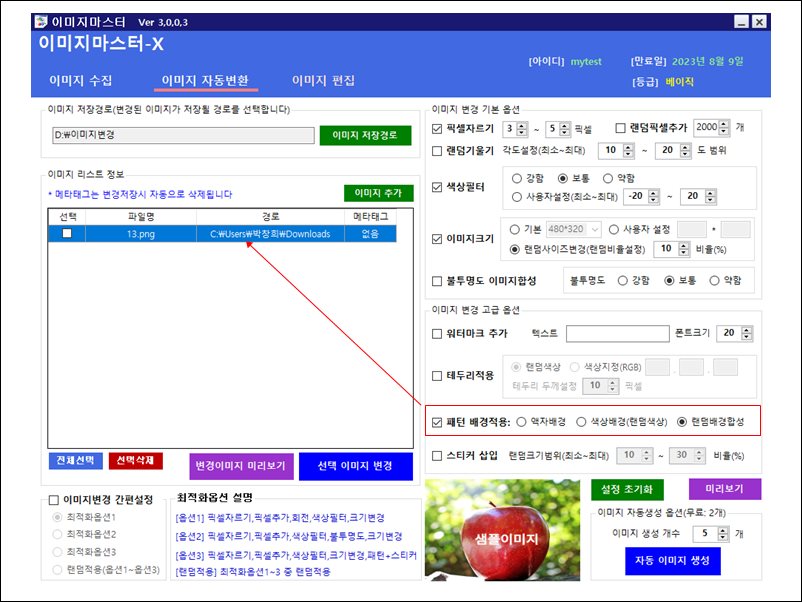The image size is (802, 602).
Task: Start 자동 이미지 생성
Action: click(672, 560)
